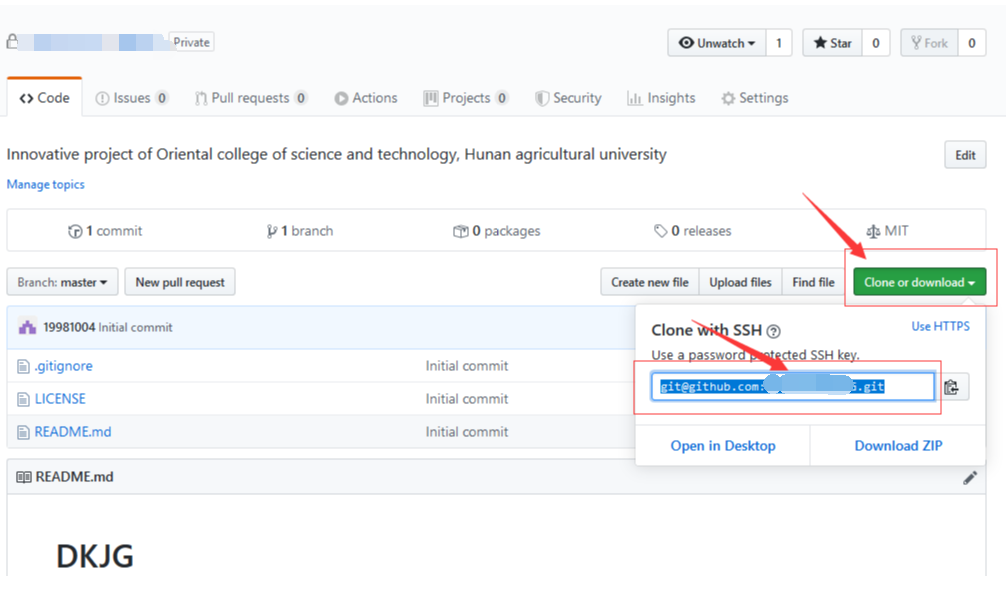Open the Initial commit message in header row
The width and height of the screenshot is (1006, 593).
pyautogui.click(x=135, y=327)
